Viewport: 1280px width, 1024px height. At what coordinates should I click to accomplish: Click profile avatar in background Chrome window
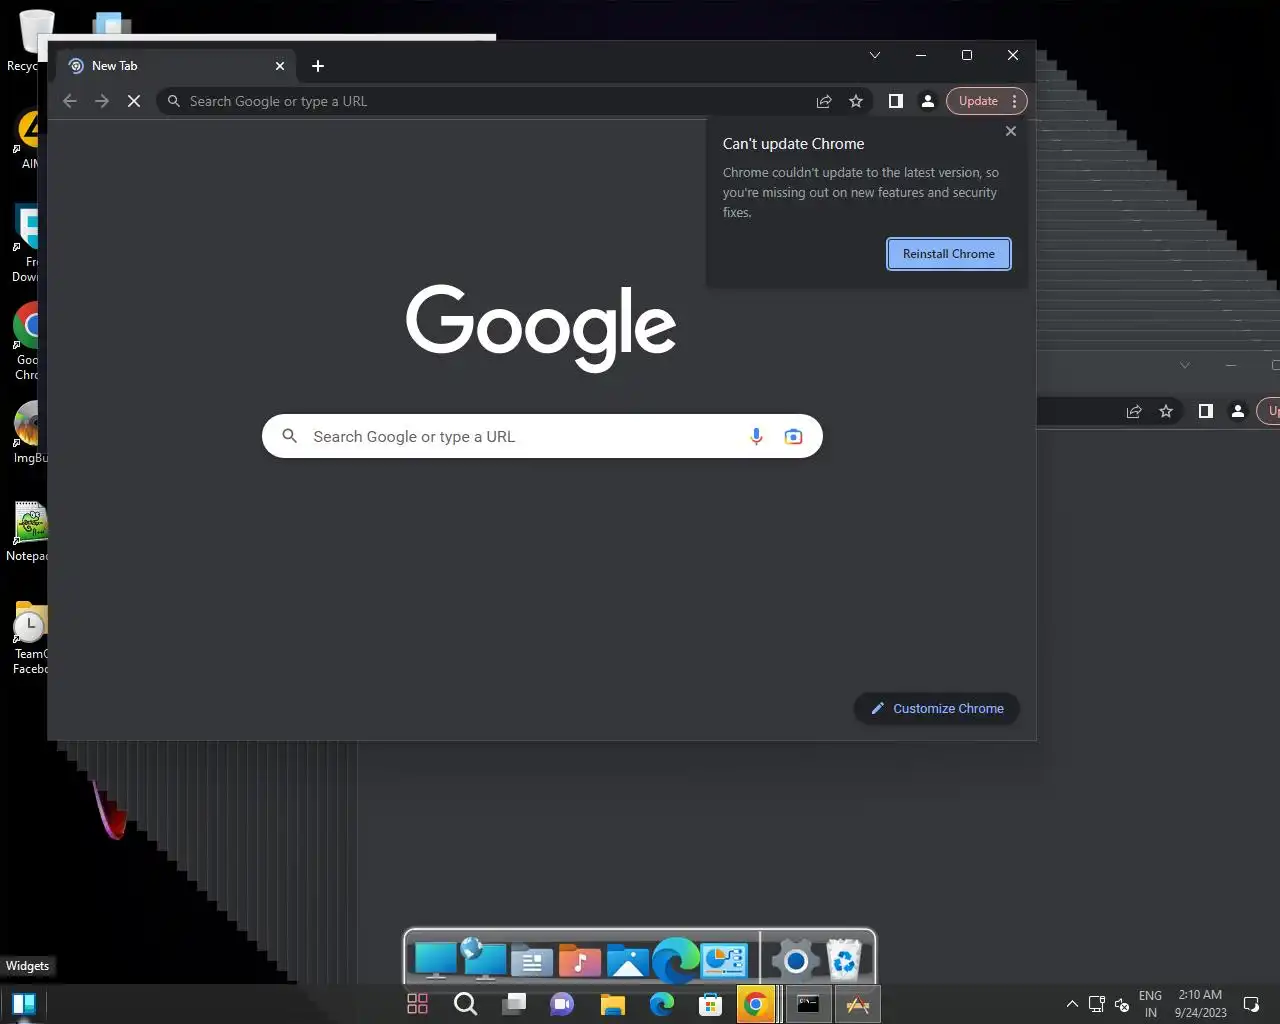click(x=1238, y=411)
